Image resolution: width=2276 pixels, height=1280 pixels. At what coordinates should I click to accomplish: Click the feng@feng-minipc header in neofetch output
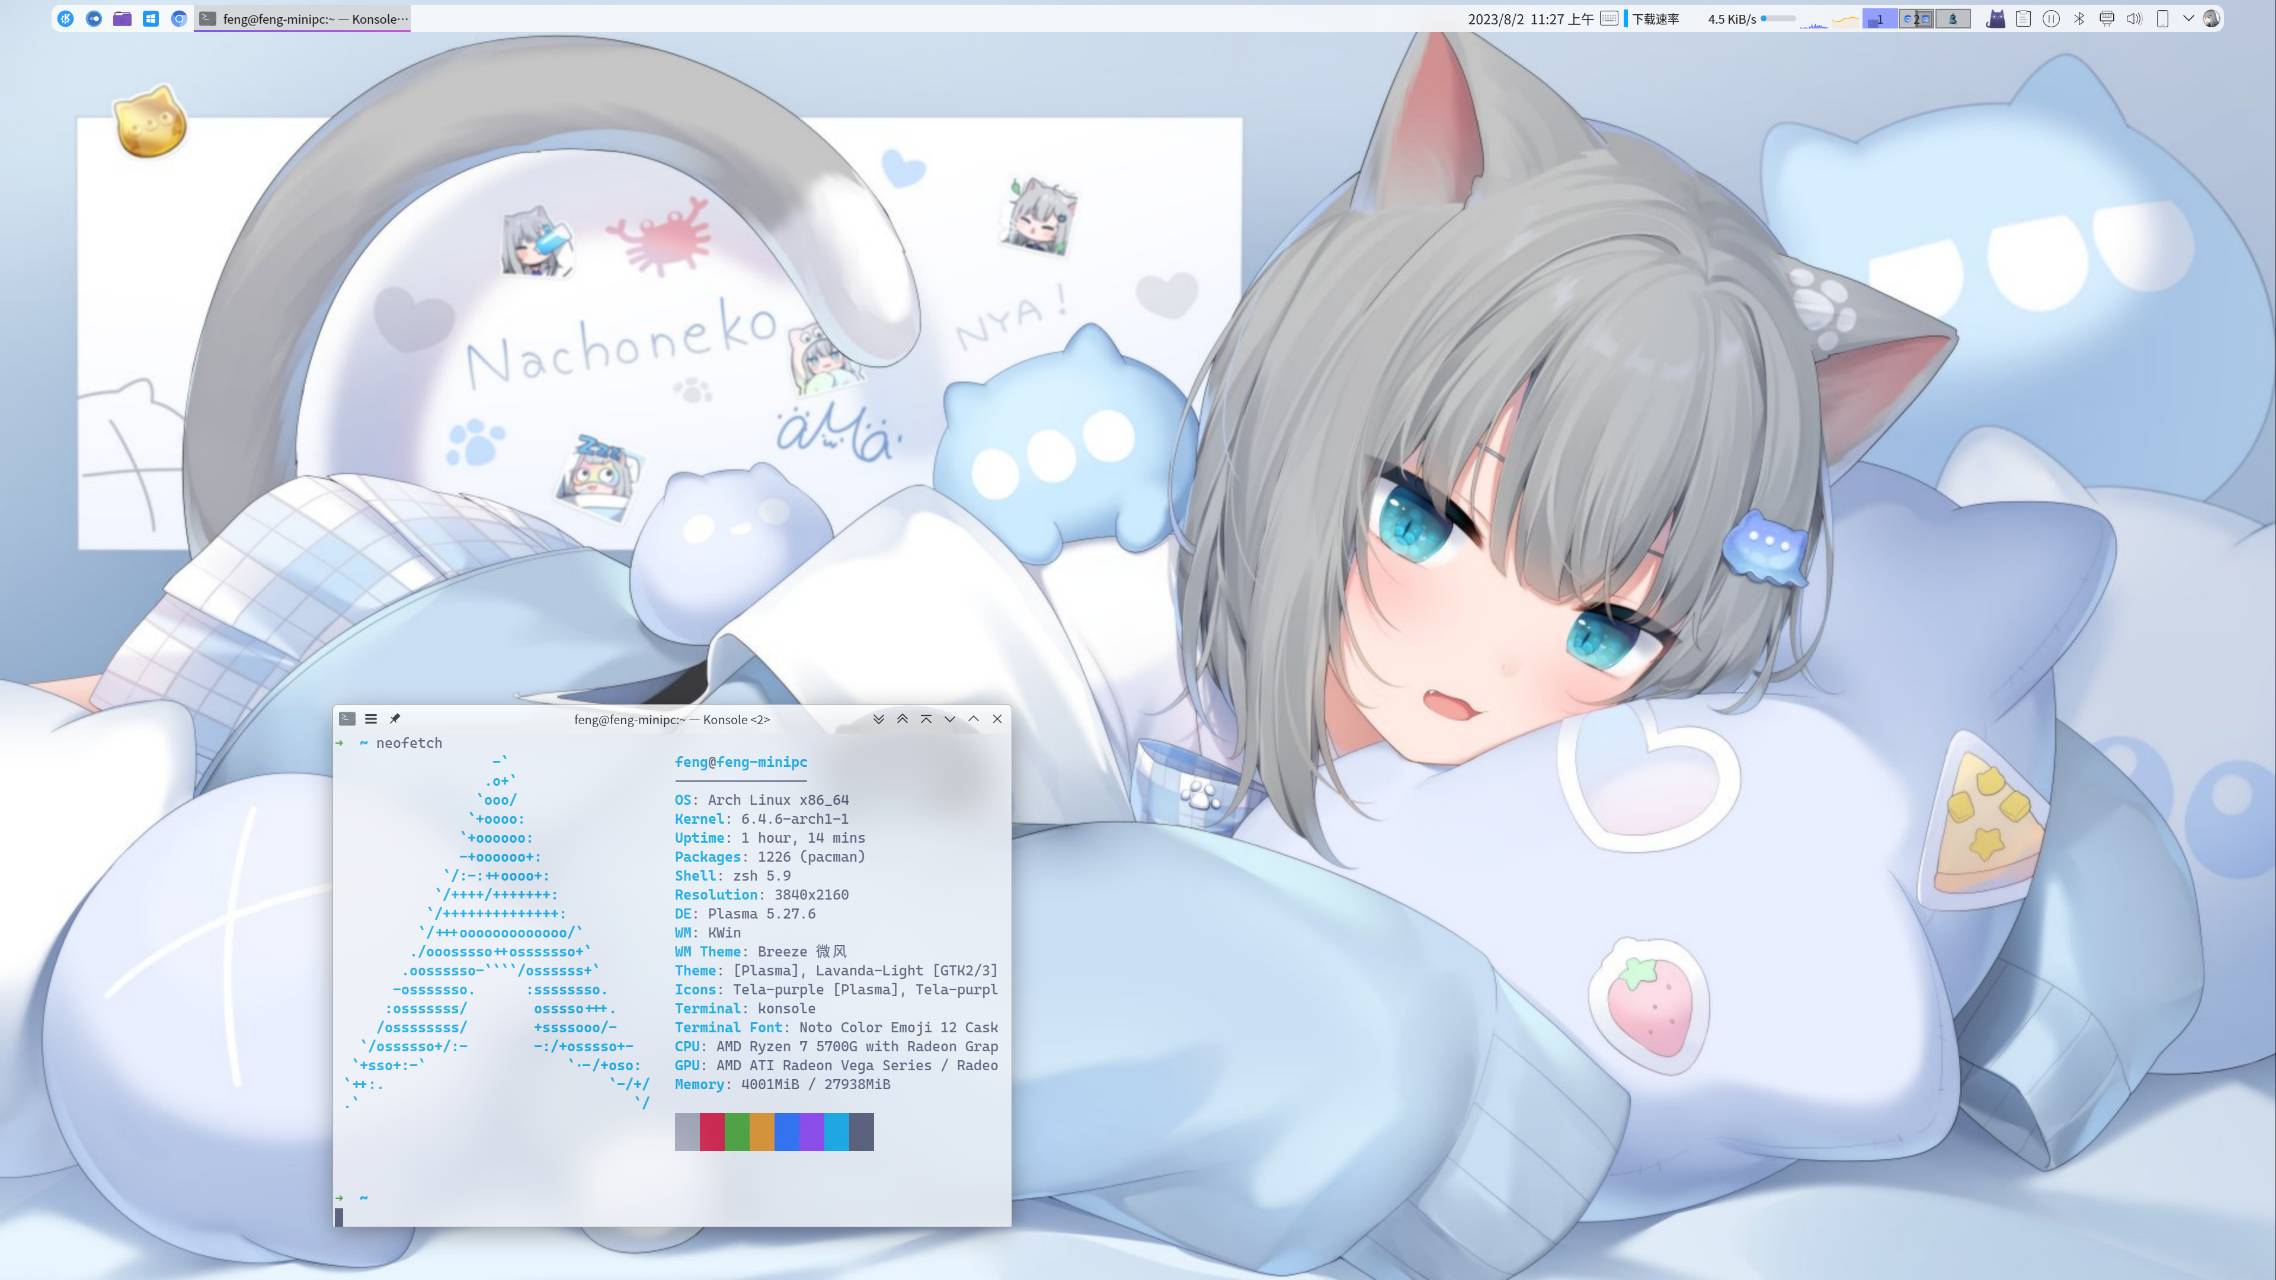741,762
